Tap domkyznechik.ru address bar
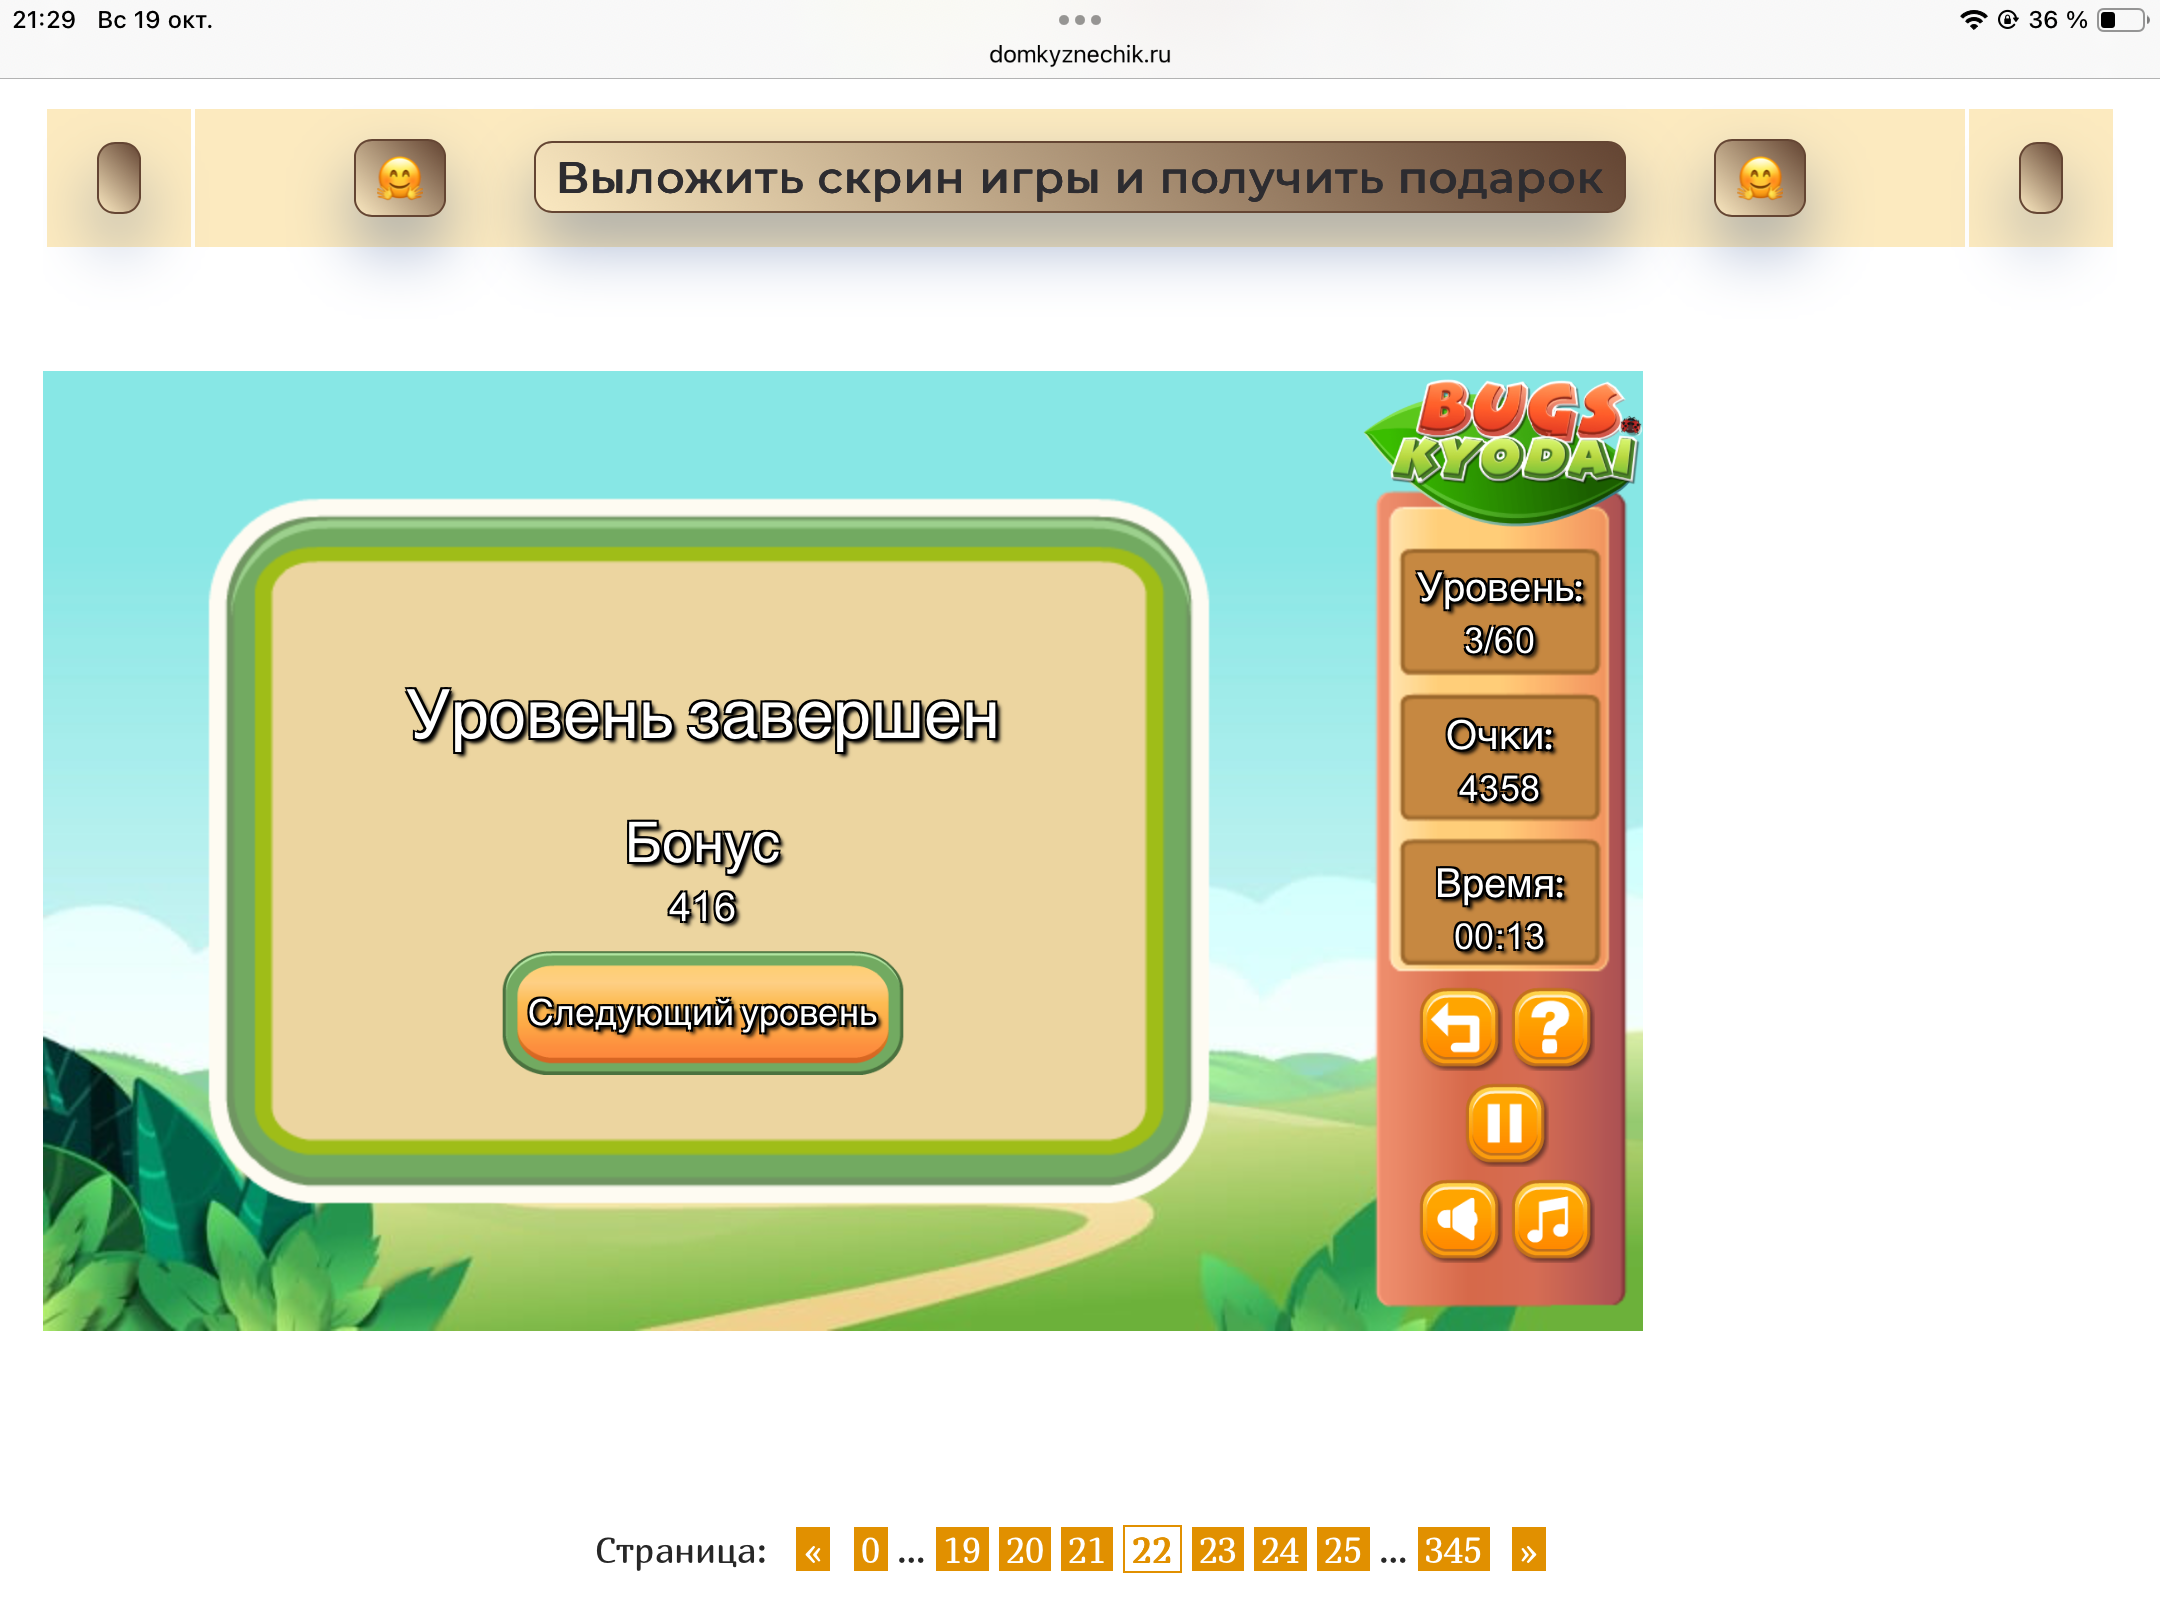The width and height of the screenshot is (2160, 1620). (x=1080, y=54)
